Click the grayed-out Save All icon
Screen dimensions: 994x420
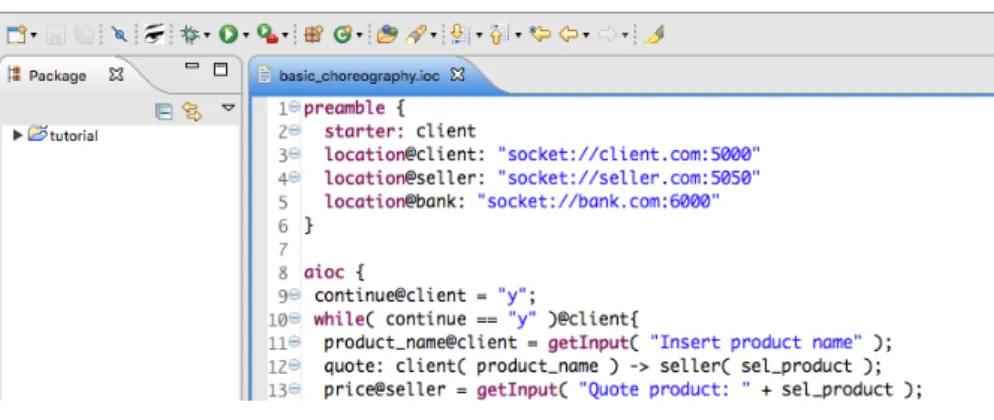point(84,35)
